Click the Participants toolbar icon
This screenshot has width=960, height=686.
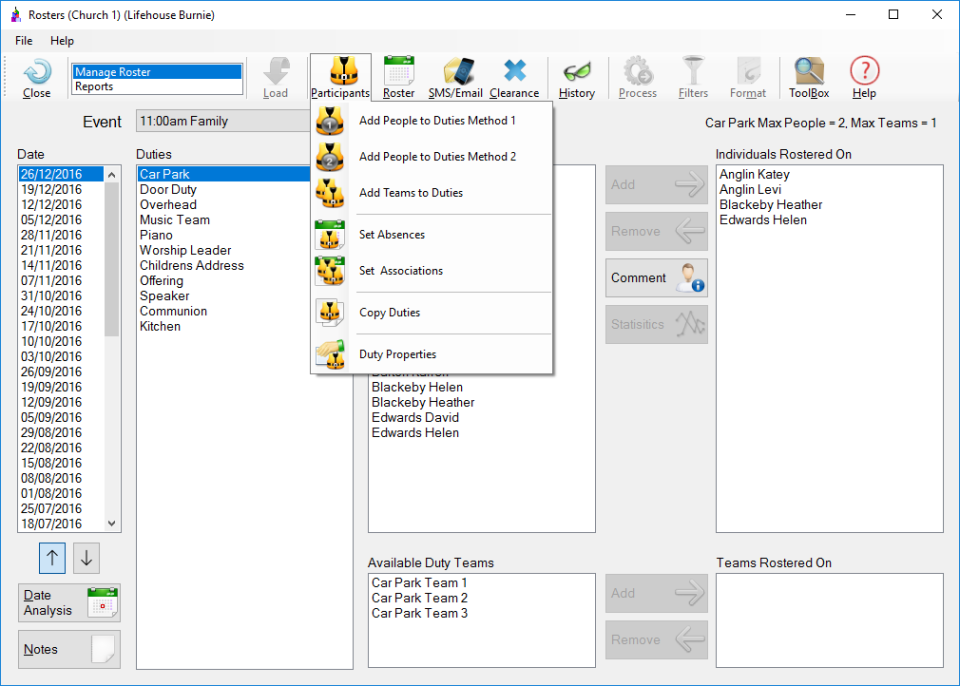(340, 77)
